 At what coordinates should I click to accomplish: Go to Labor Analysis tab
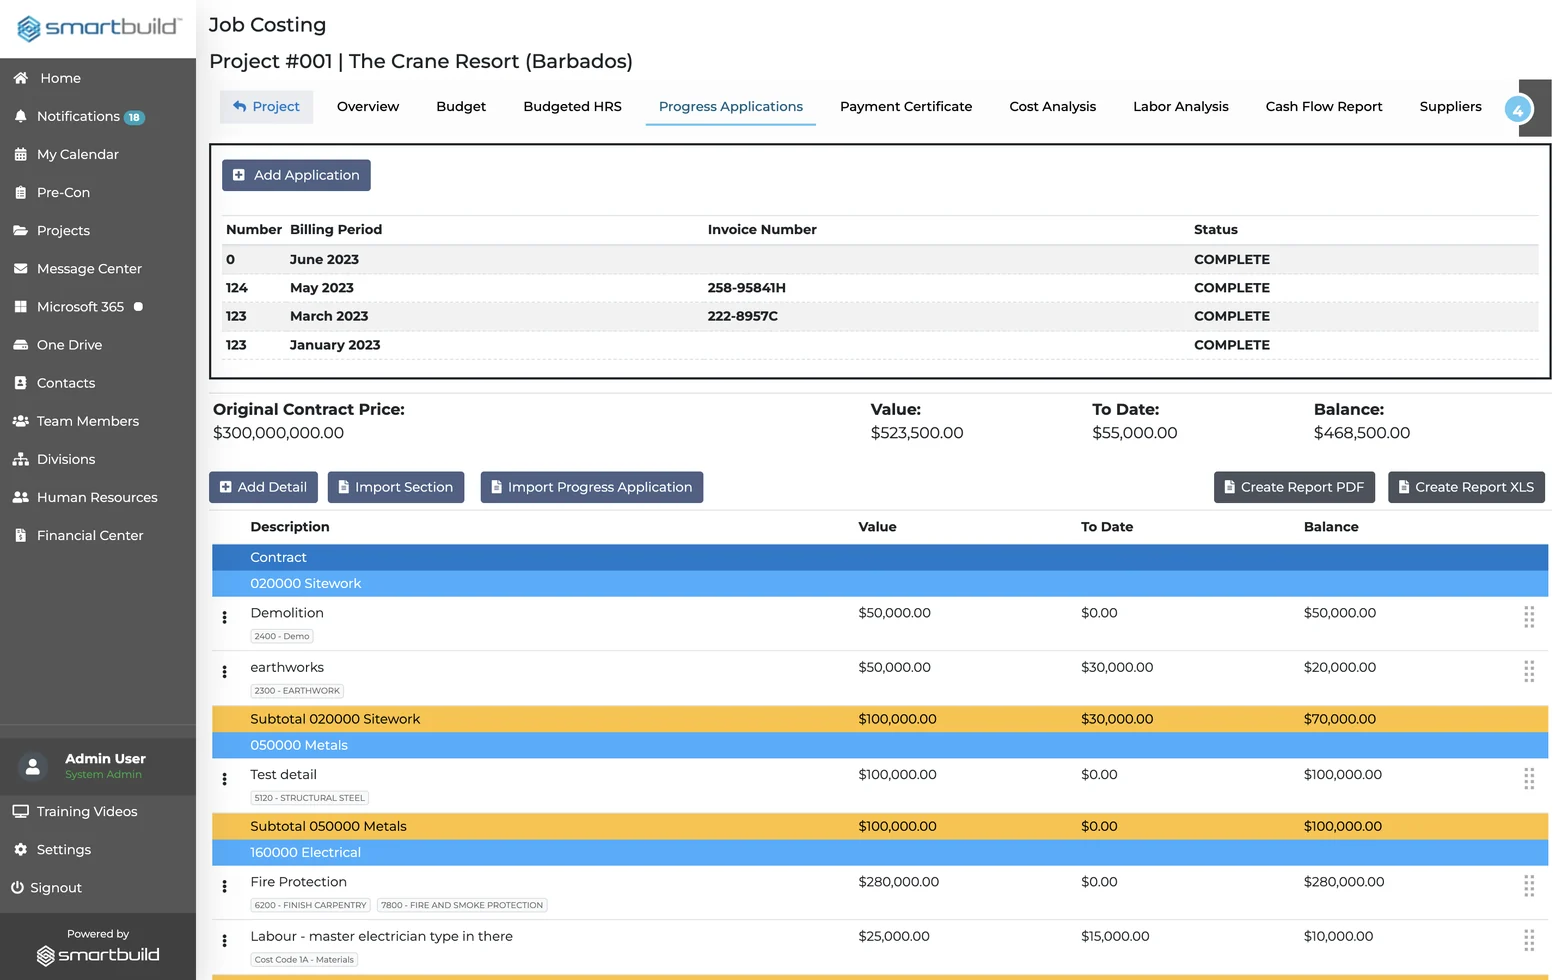coord(1181,107)
